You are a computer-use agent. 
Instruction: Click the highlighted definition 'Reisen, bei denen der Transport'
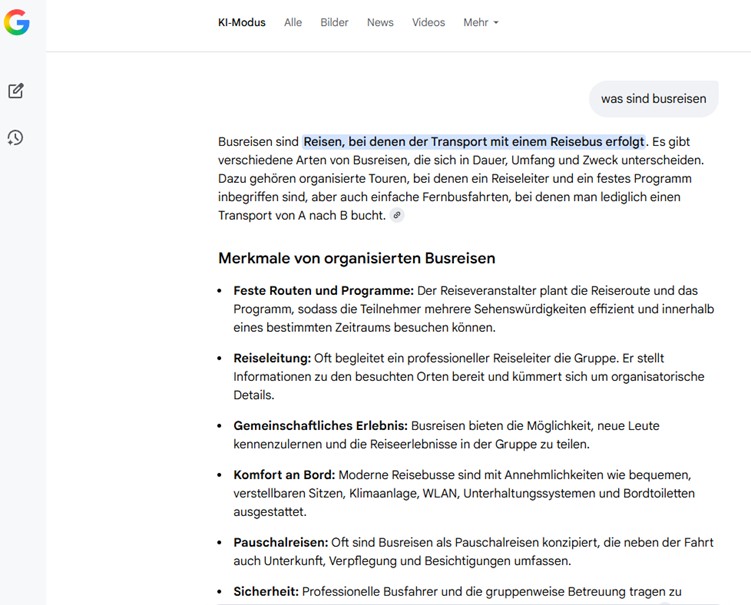click(474, 142)
